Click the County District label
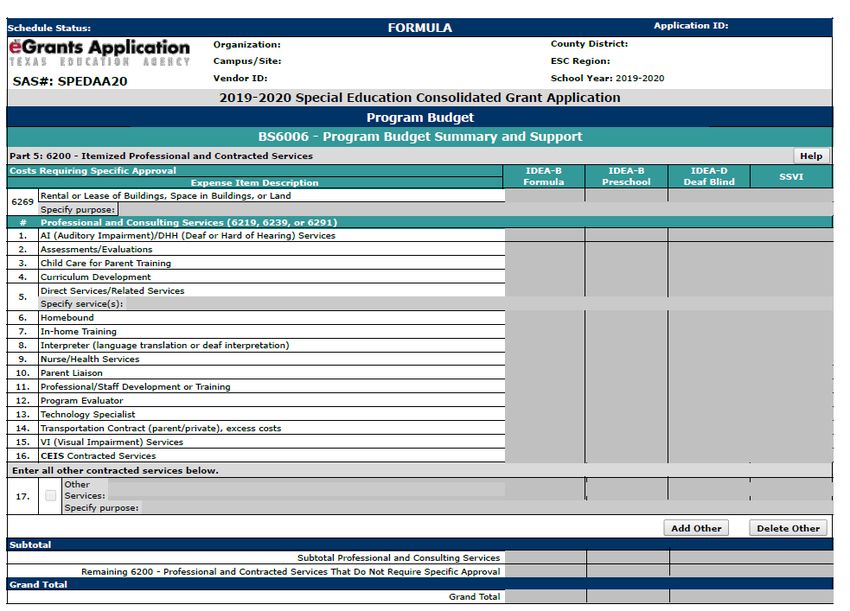This screenshot has height=611, width=850. [x=589, y=44]
